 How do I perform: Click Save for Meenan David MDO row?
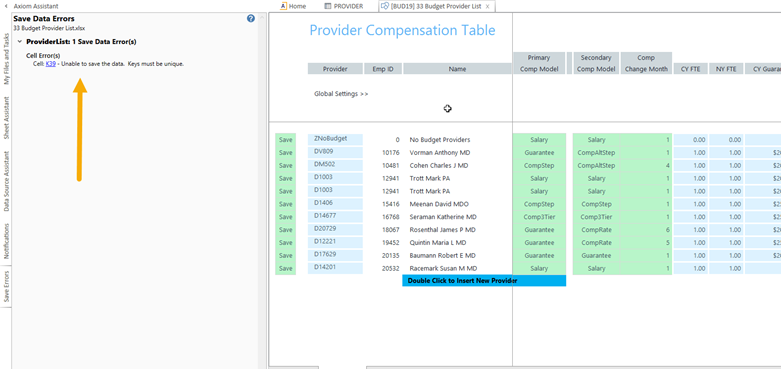tap(285, 204)
